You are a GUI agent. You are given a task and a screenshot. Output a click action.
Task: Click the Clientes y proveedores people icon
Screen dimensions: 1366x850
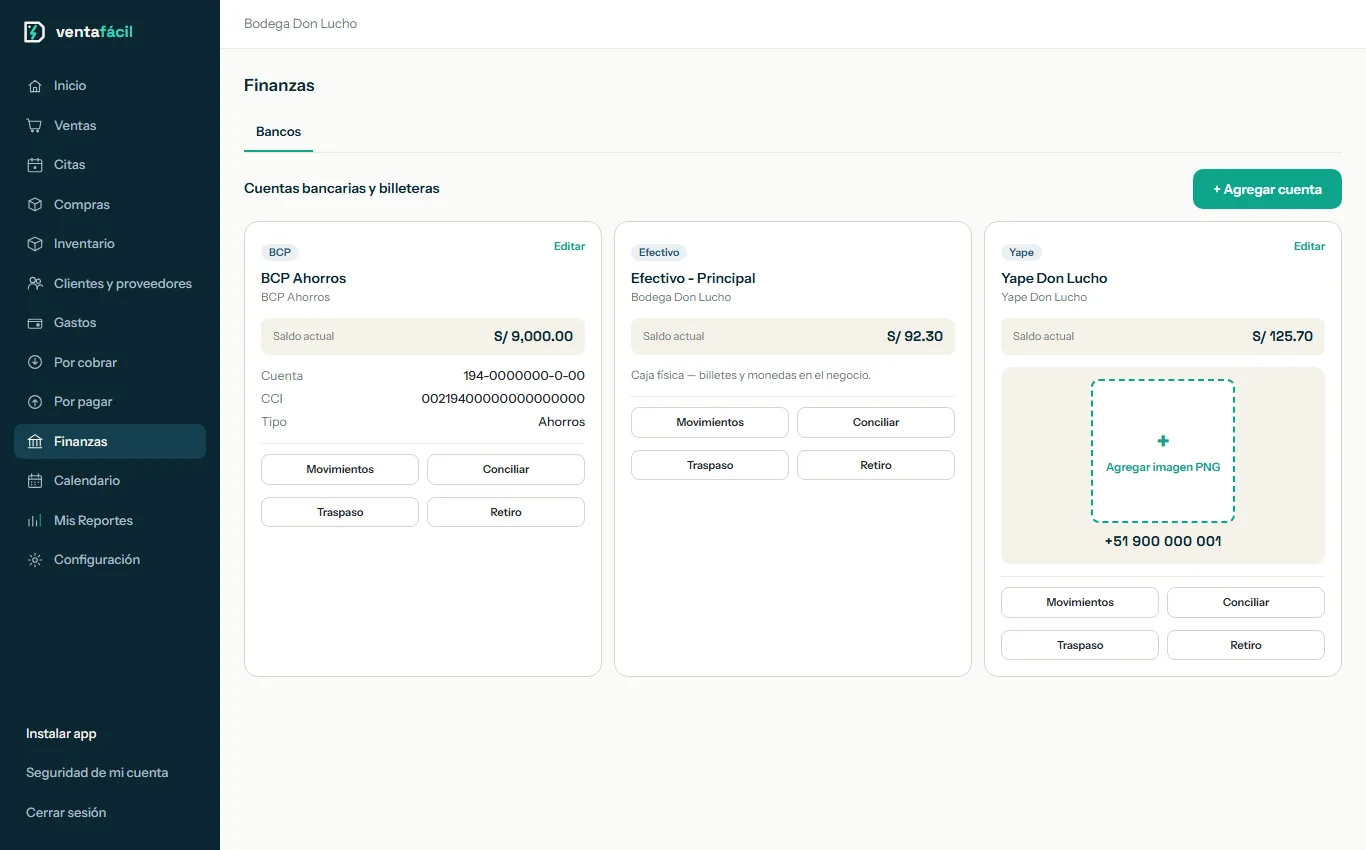(35, 284)
